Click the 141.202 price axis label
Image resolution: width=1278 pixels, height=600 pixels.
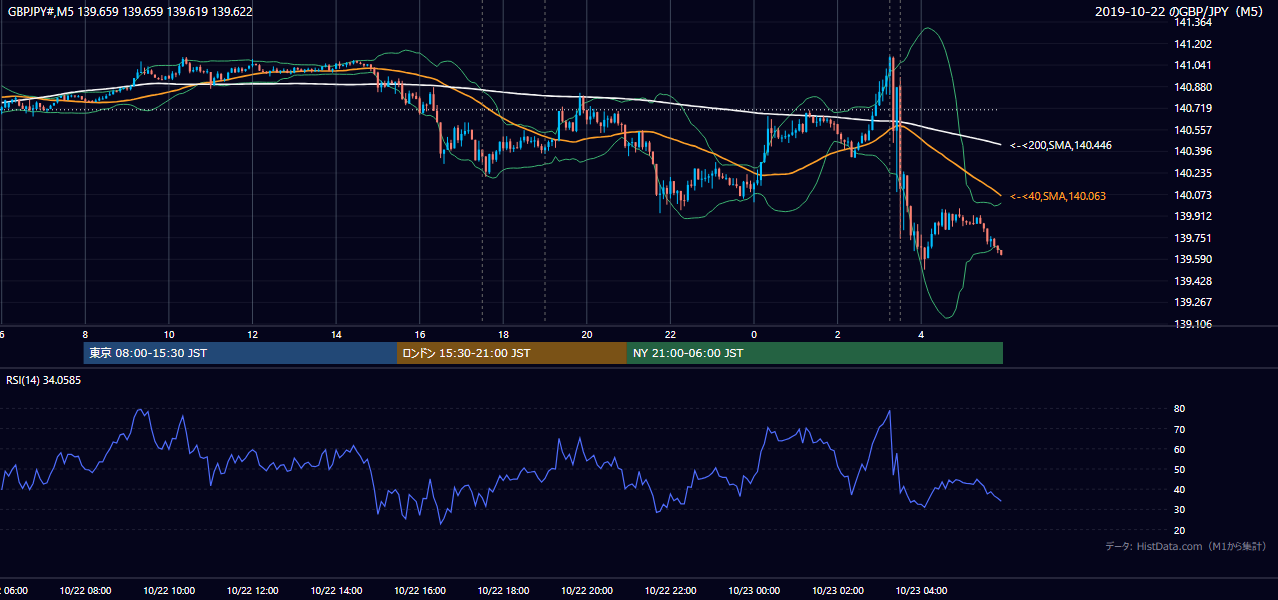(1193, 44)
